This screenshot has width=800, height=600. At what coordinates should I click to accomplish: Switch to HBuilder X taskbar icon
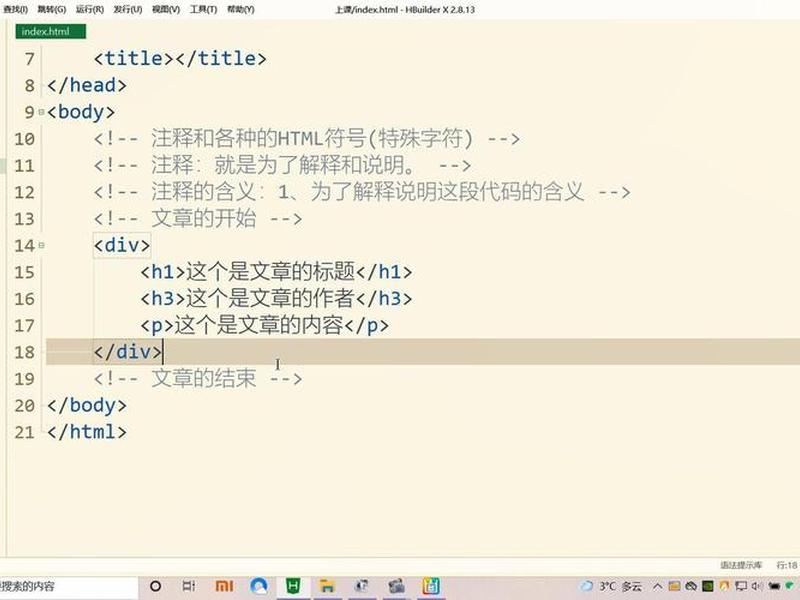click(293, 586)
